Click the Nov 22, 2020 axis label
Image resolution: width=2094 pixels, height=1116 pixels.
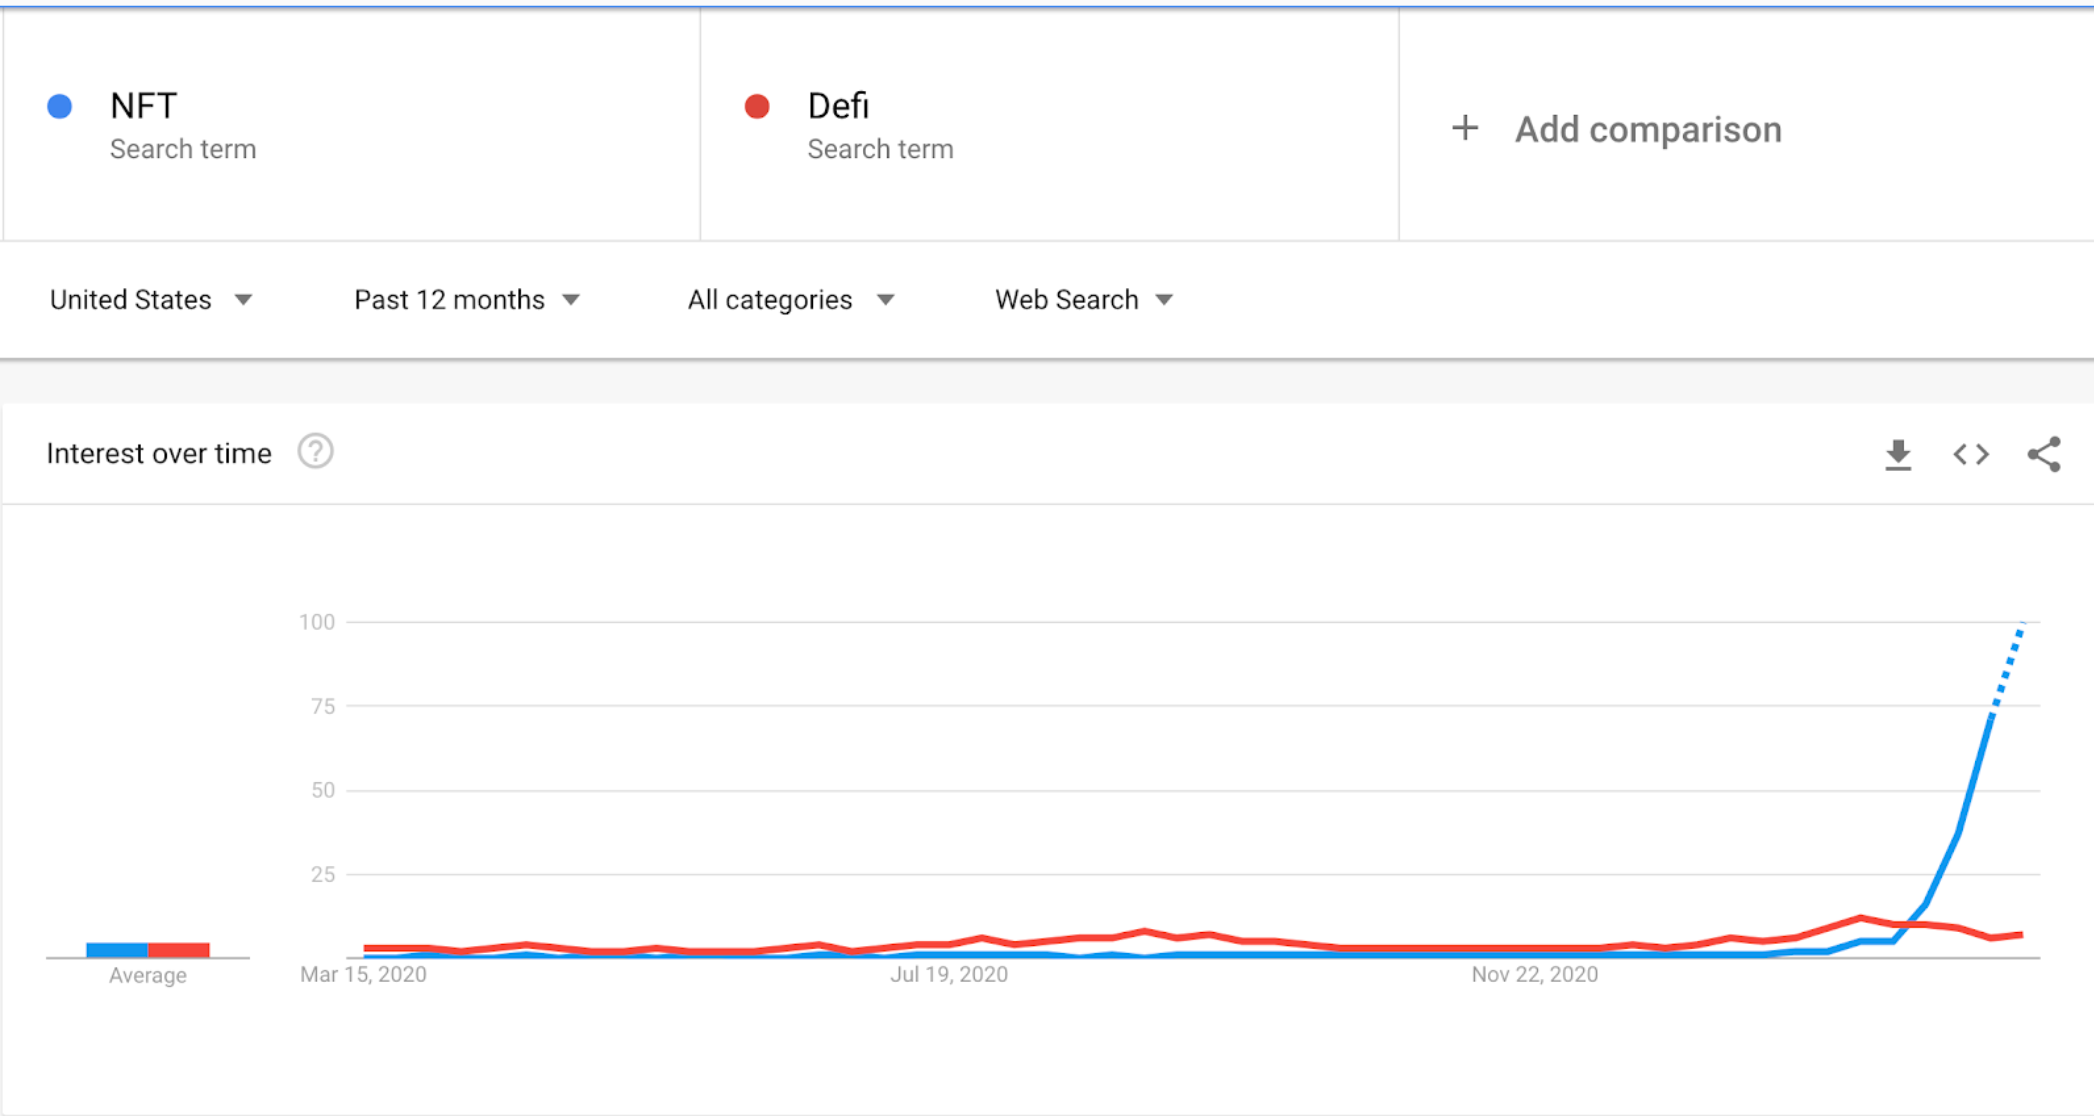coord(1534,974)
